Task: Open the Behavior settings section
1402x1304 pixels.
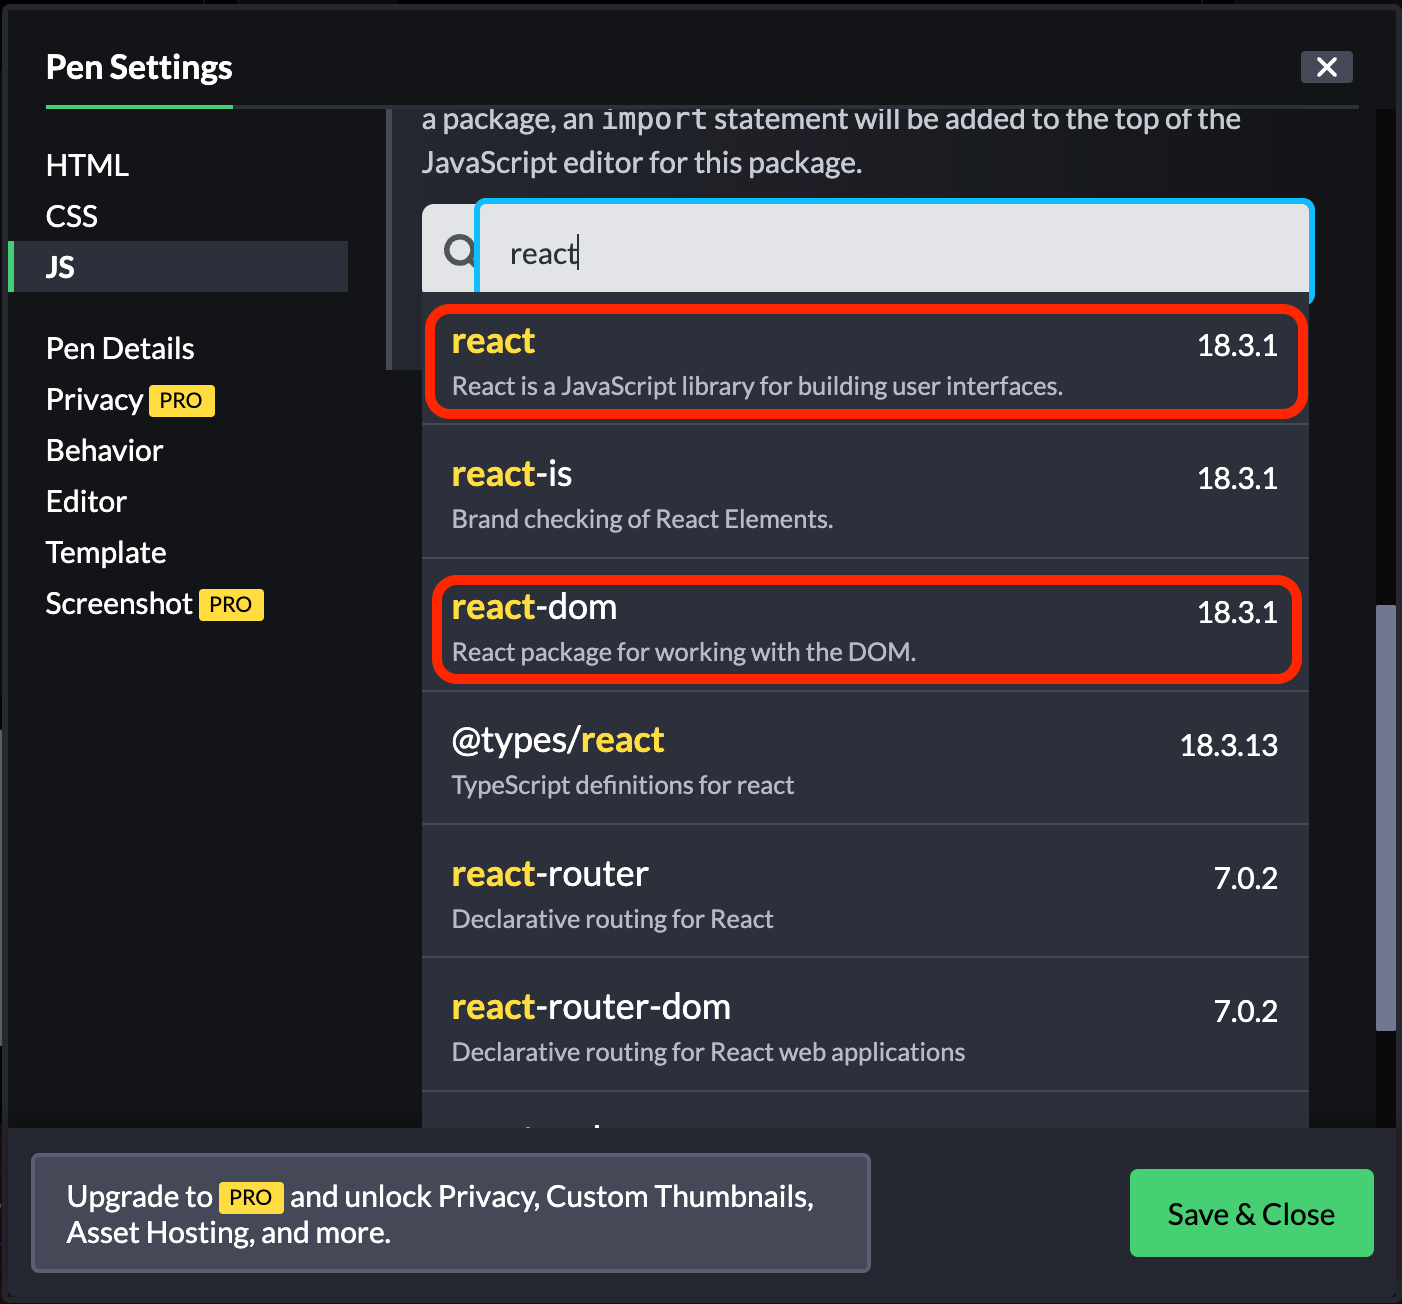Action: pos(104,451)
